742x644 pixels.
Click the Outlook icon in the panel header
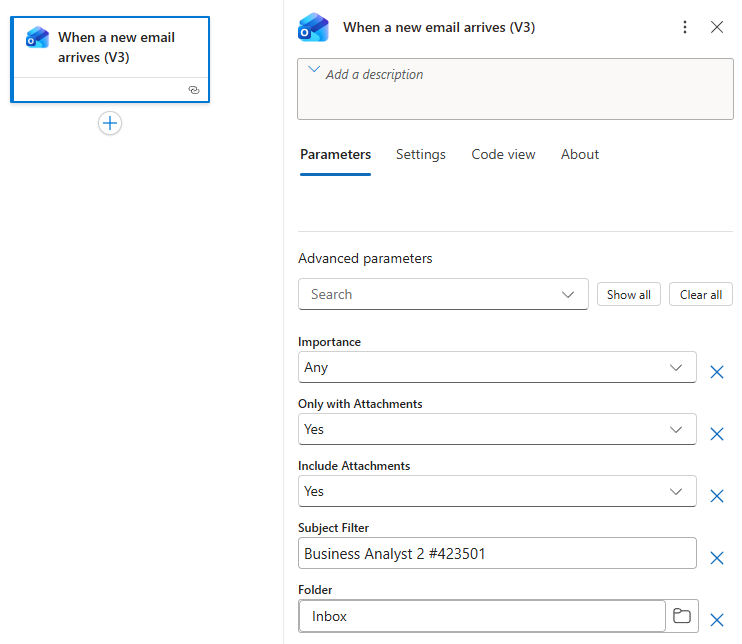313,27
